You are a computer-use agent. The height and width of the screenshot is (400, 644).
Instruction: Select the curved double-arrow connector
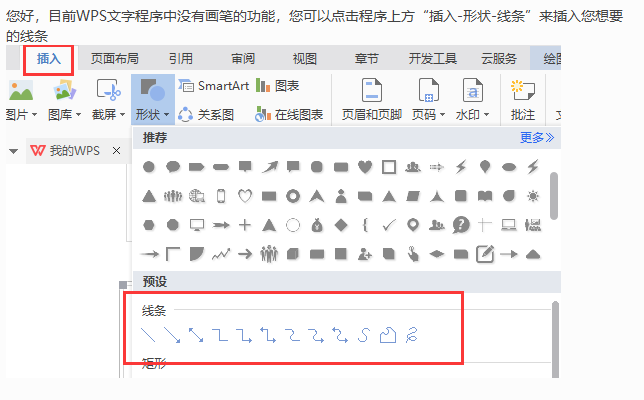coord(340,335)
